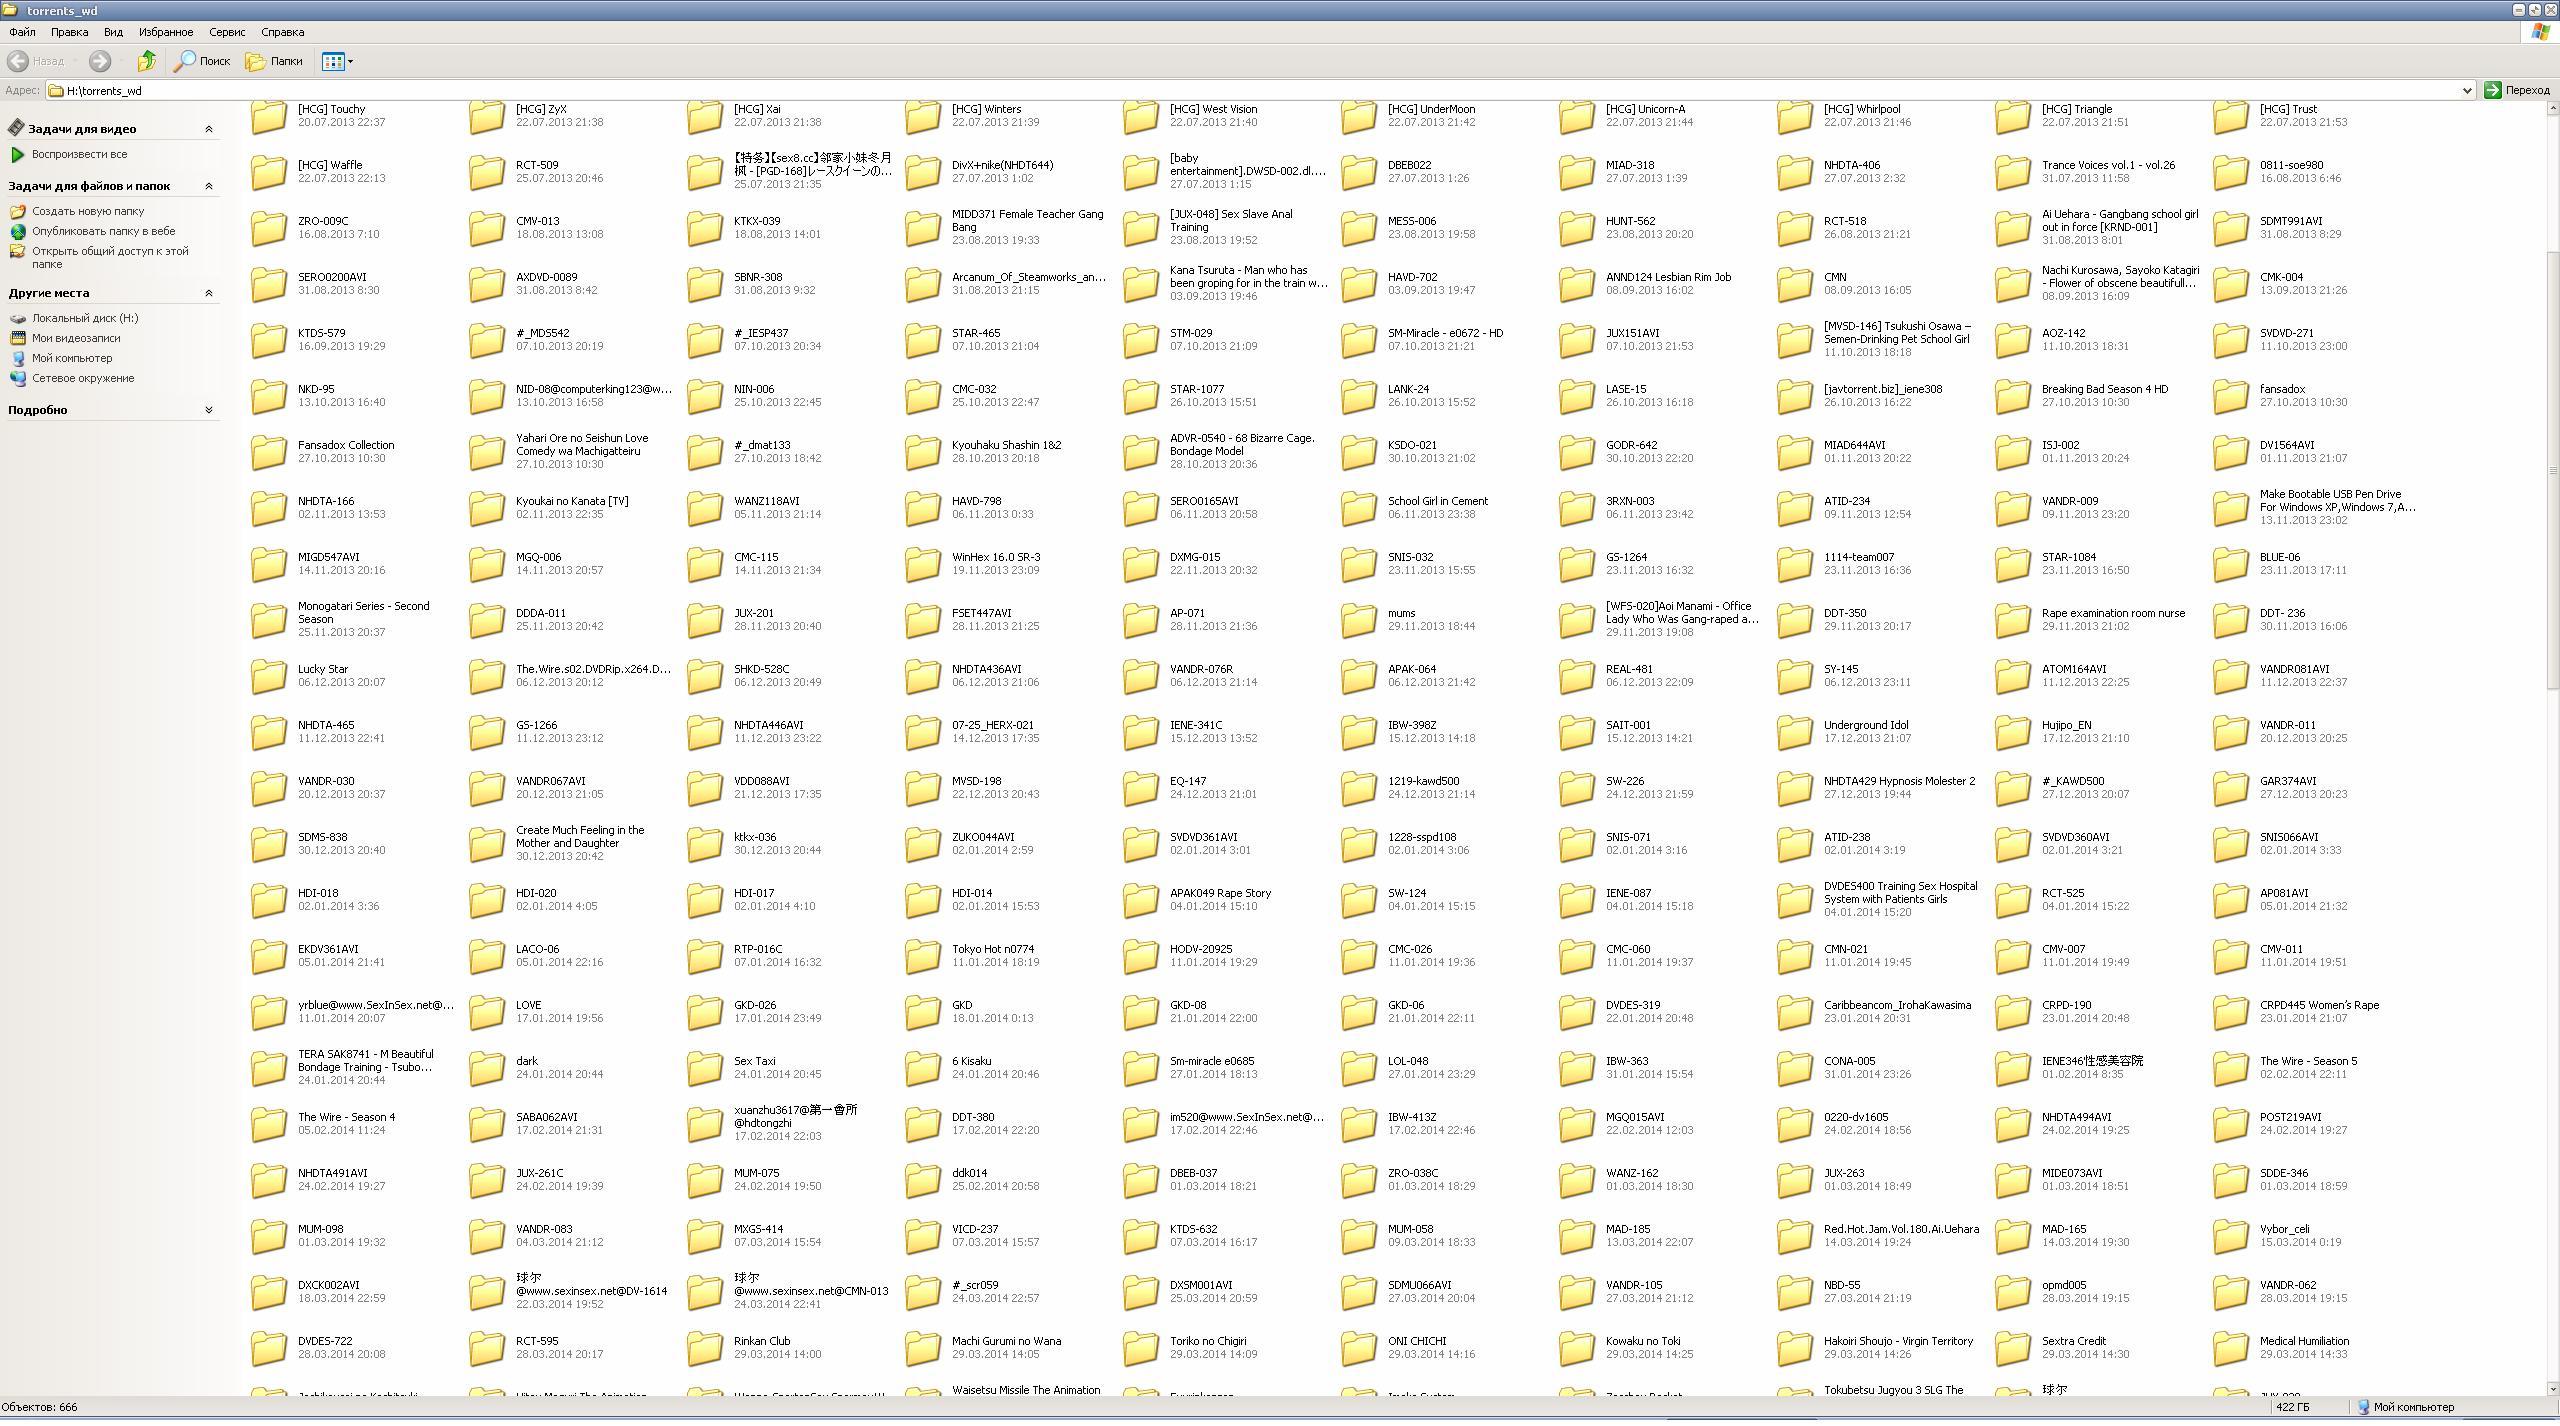The width and height of the screenshot is (2560, 1426).
Task: Open the Views dropdown arrow in toolbar
Action: (x=350, y=62)
